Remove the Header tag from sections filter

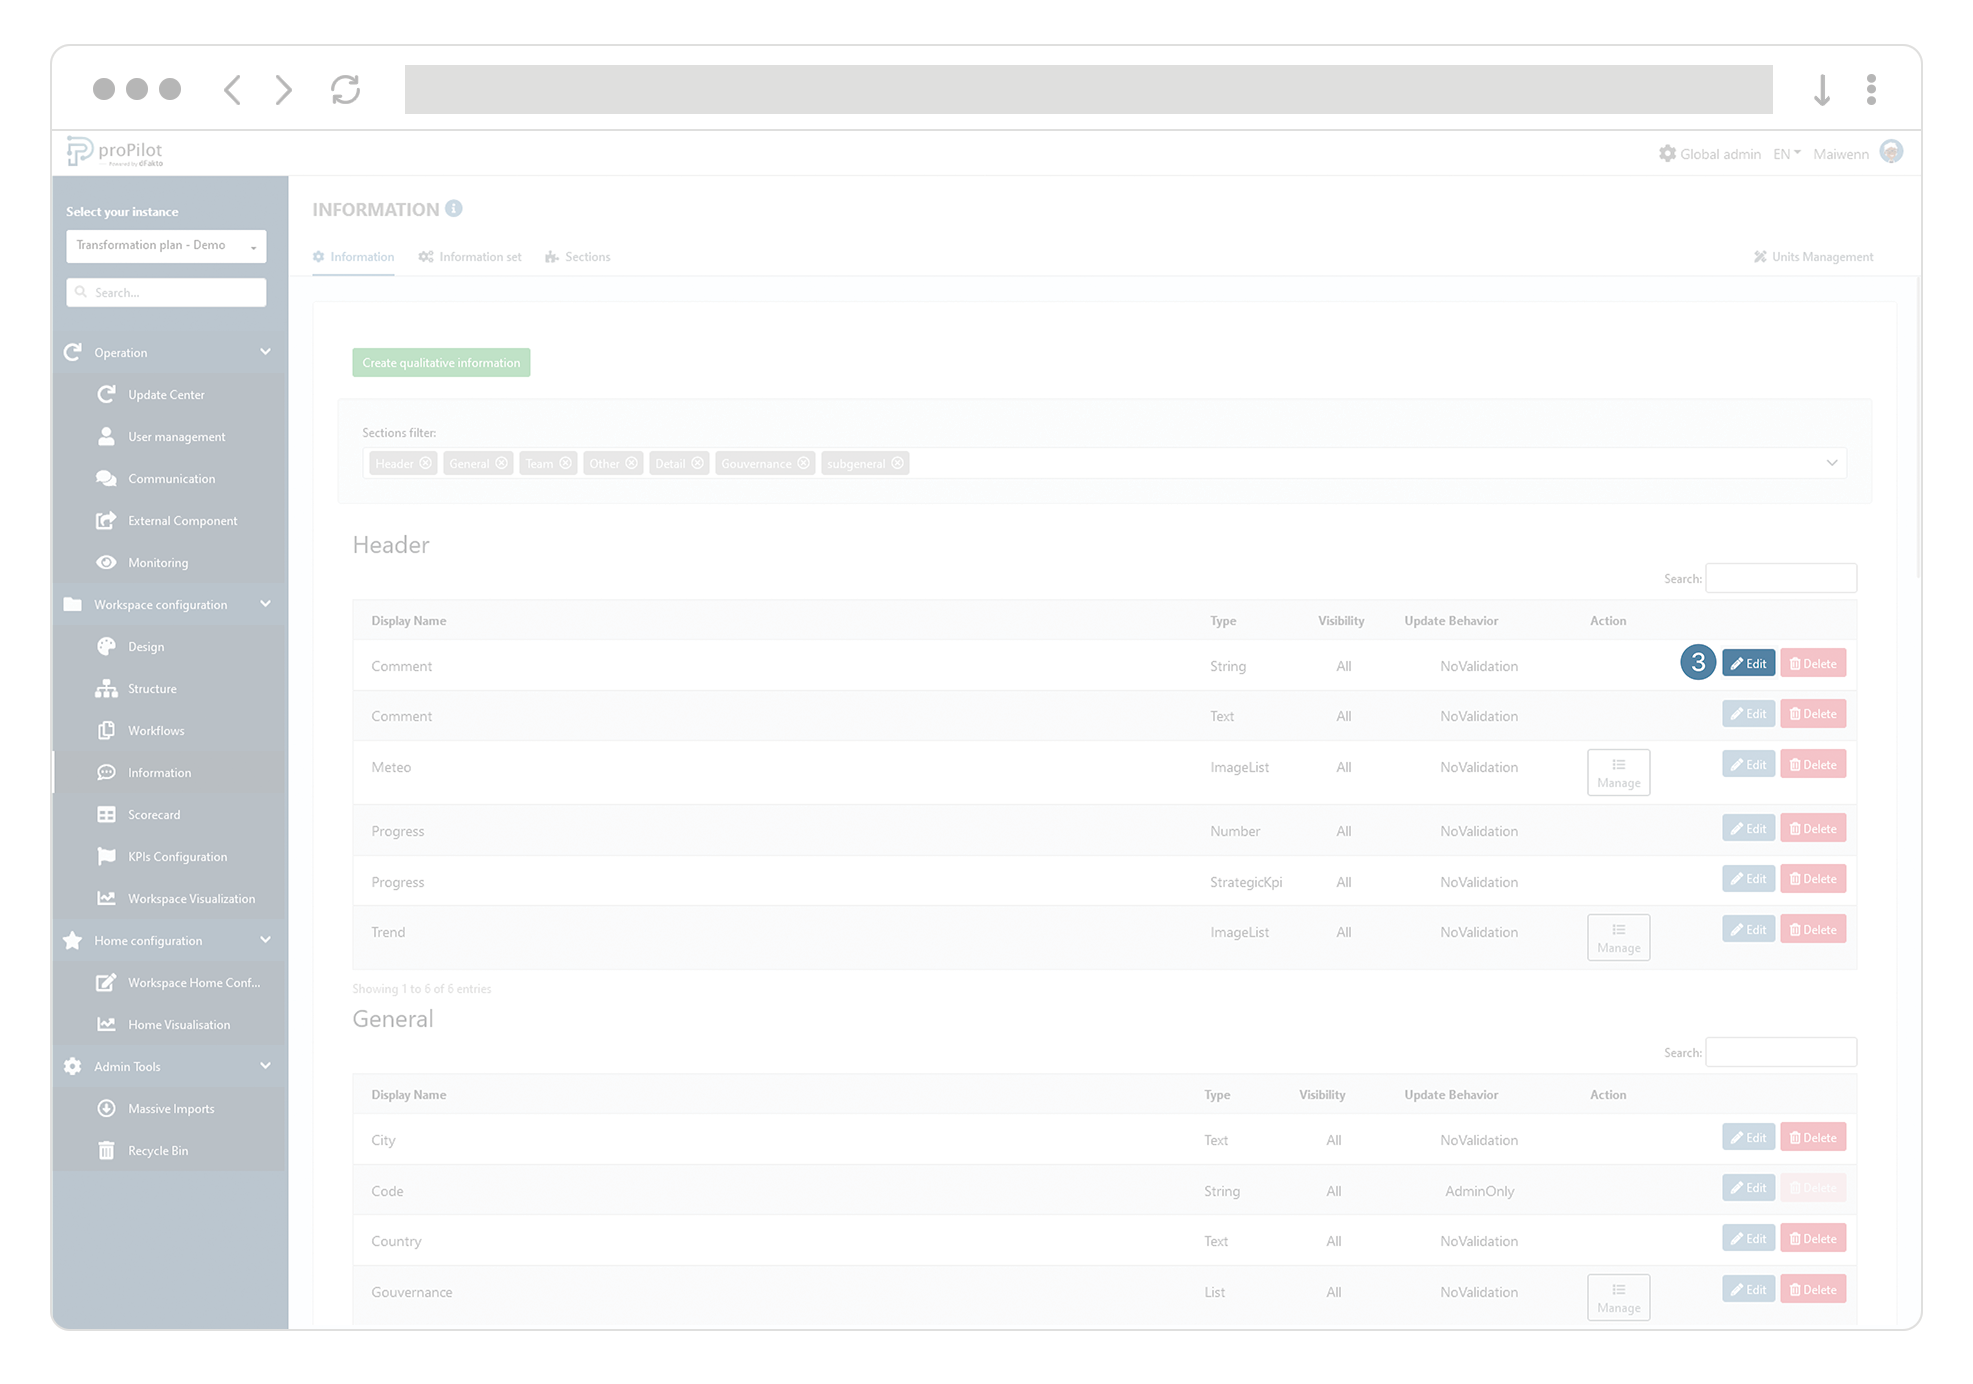[x=426, y=463]
